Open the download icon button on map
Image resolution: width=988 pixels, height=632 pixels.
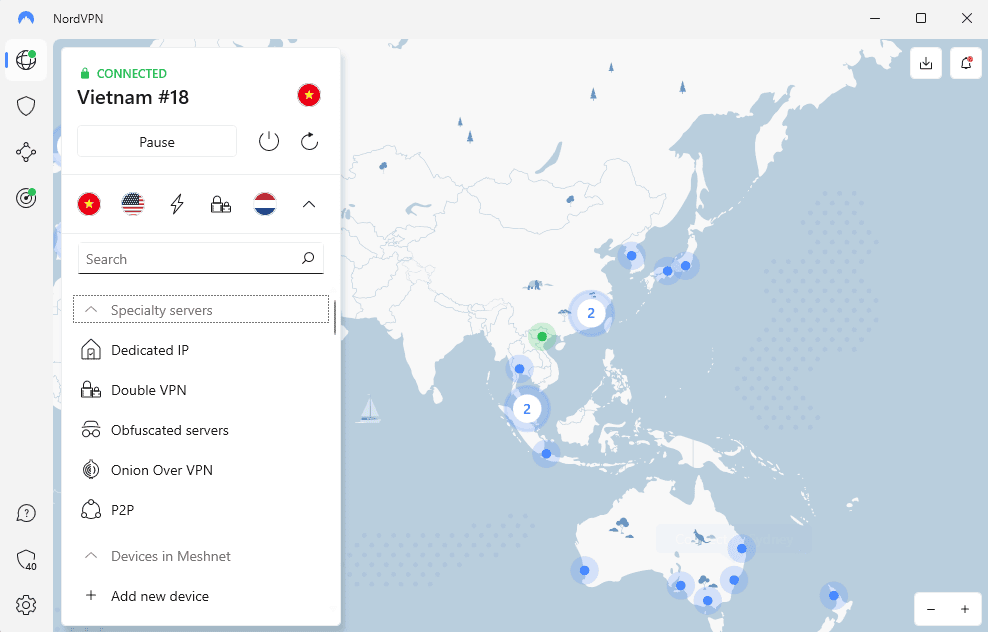point(926,63)
